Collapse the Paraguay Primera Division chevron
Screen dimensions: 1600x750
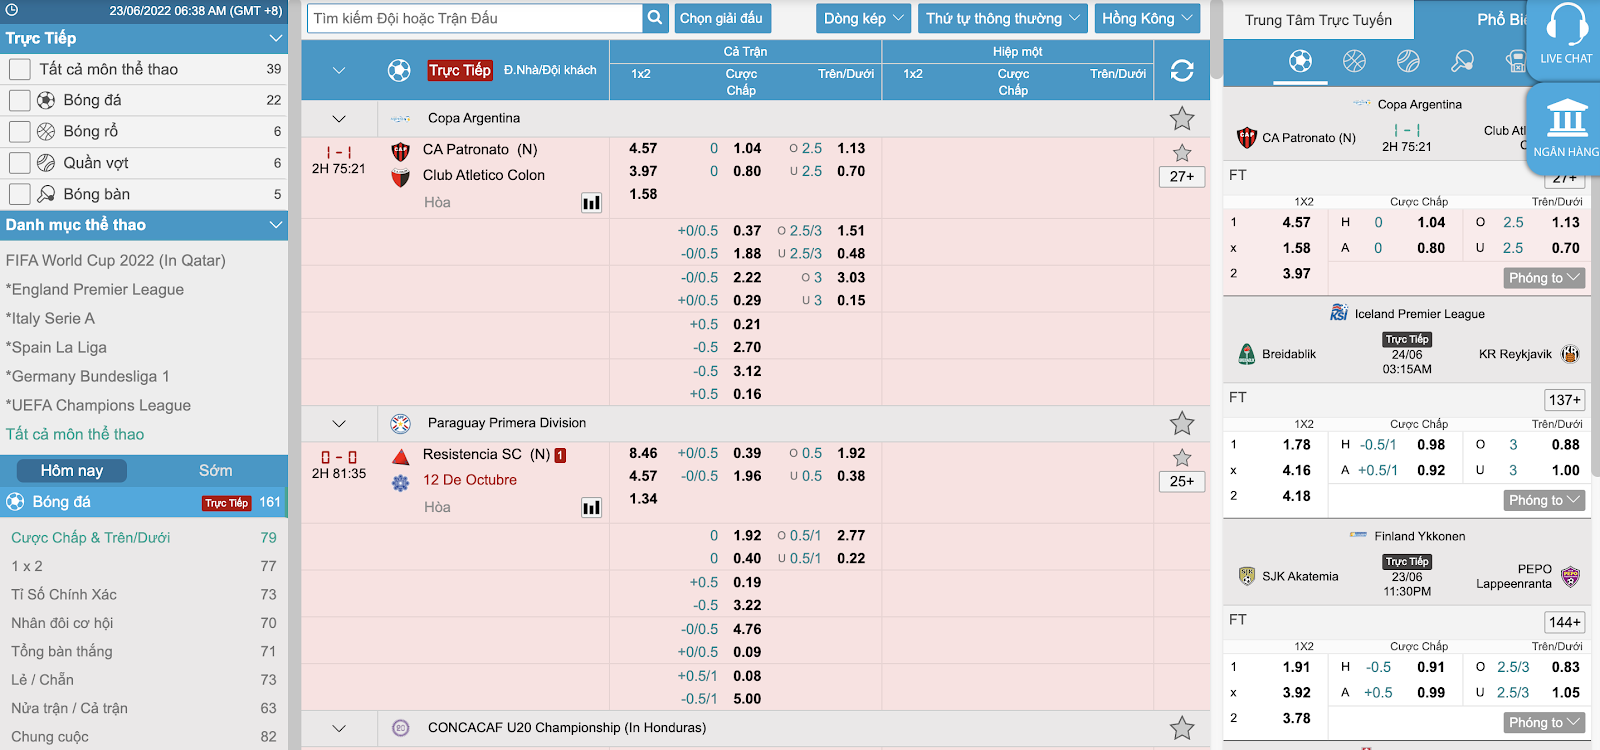(x=339, y=423)
